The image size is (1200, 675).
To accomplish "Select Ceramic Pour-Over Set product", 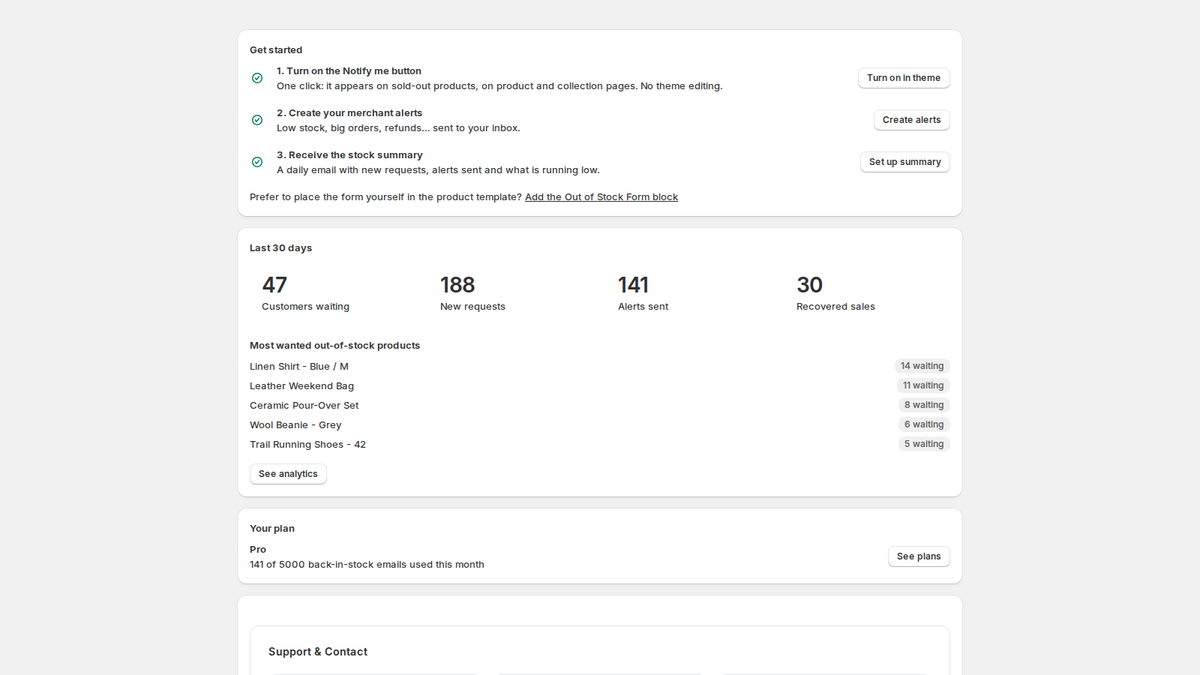I will pos(304,405).
